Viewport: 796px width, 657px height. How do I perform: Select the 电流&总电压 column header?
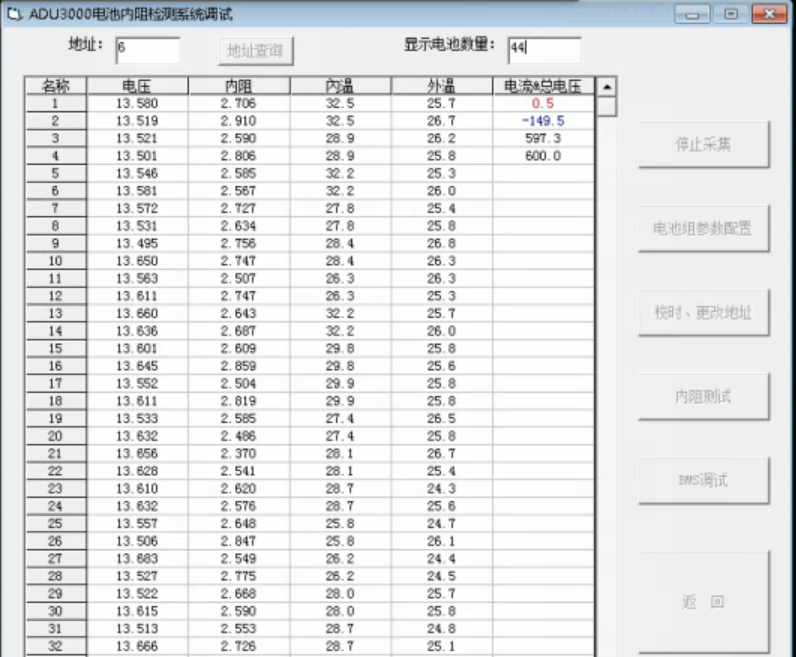pos(543,86)
